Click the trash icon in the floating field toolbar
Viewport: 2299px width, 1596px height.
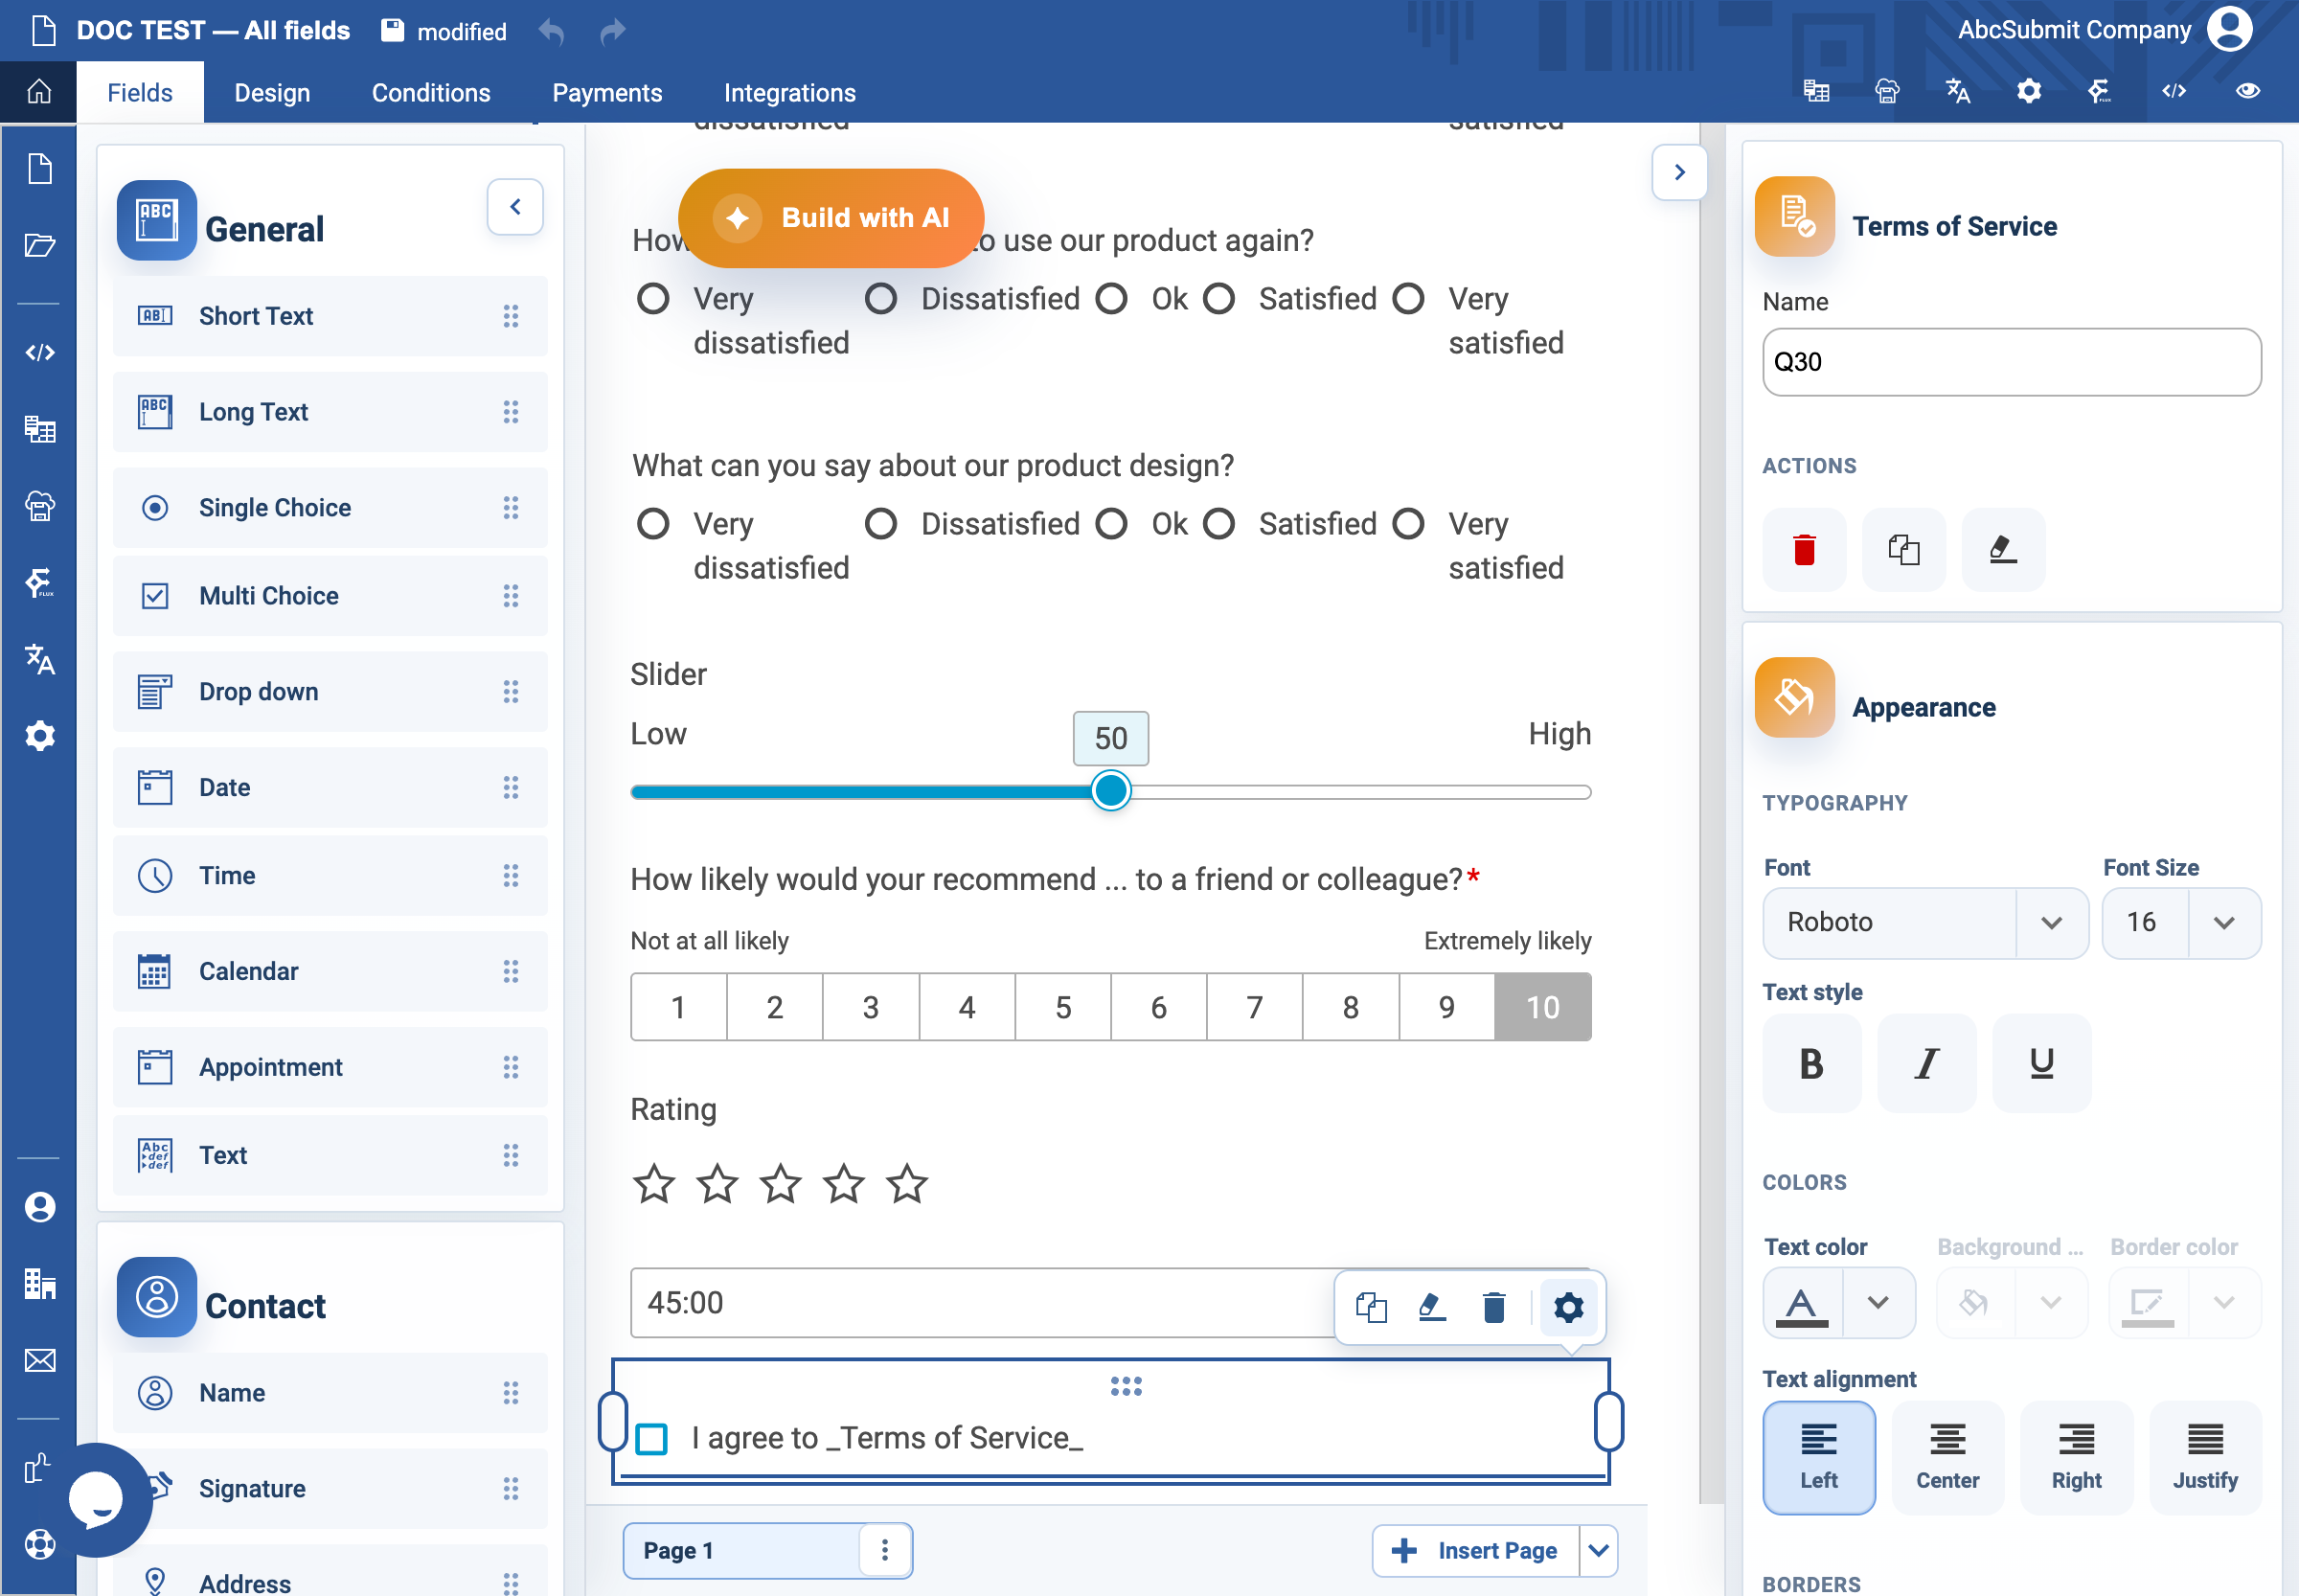coord(1493,1307)
